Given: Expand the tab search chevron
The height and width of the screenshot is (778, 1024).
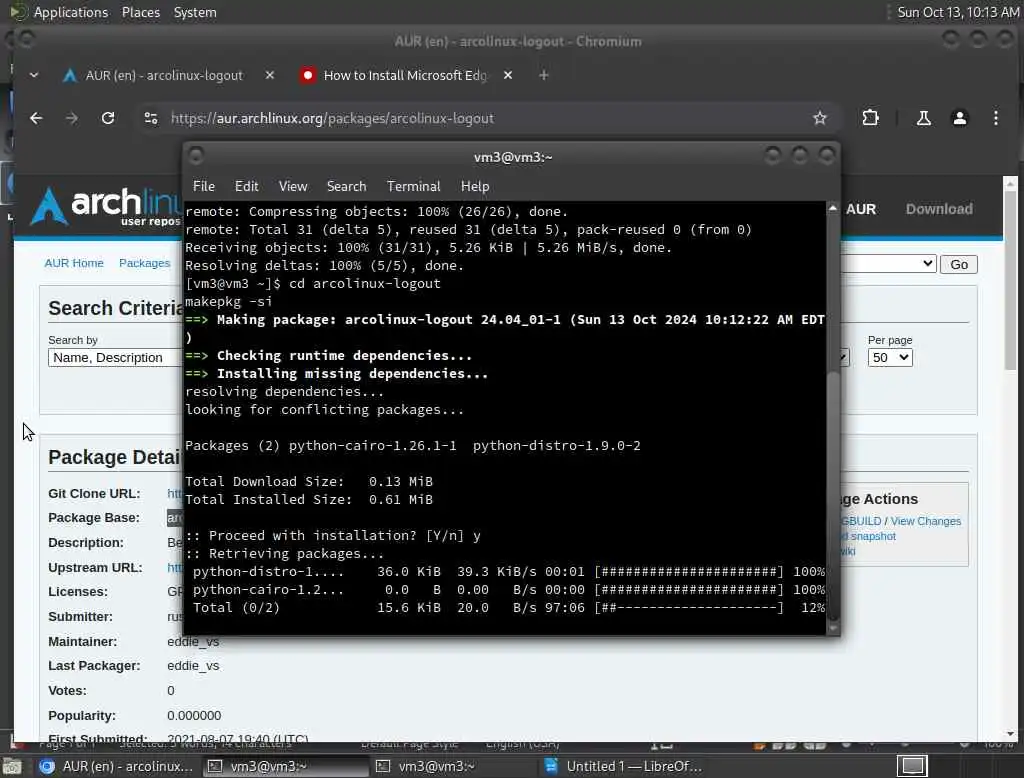Looking at the screenshot, I should pos(34,75).
